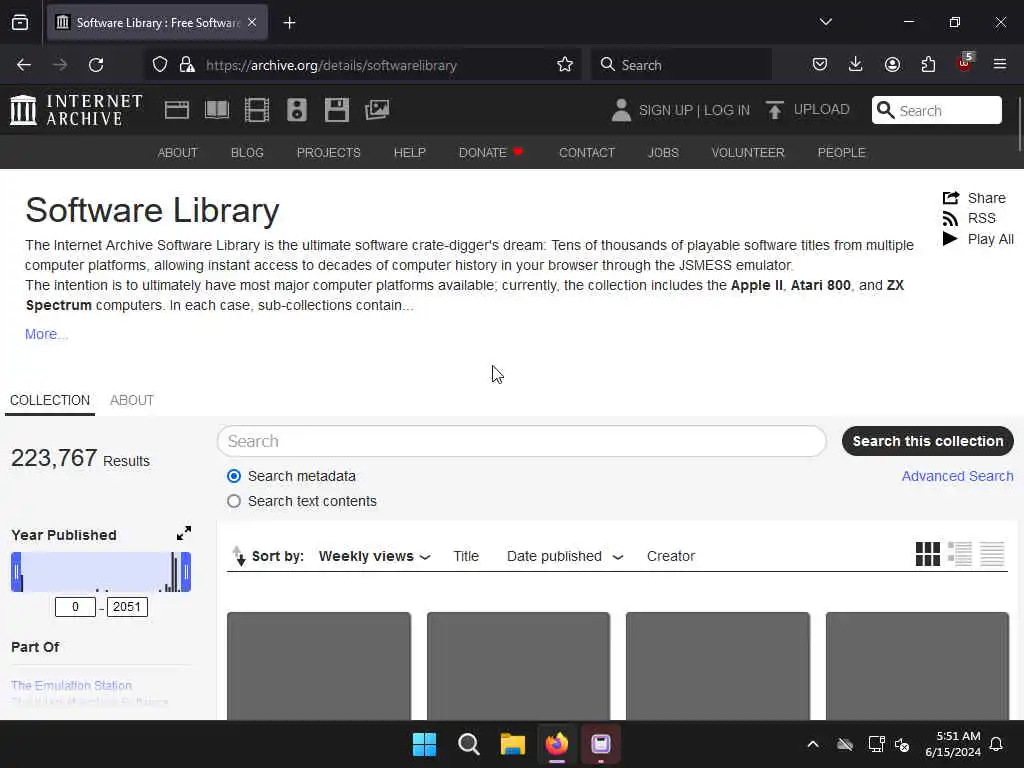Image resolution: width=1024 pixels, height=768 pixels.
Task: Open the Video film strip icon
Action: (x=257, y=110)
